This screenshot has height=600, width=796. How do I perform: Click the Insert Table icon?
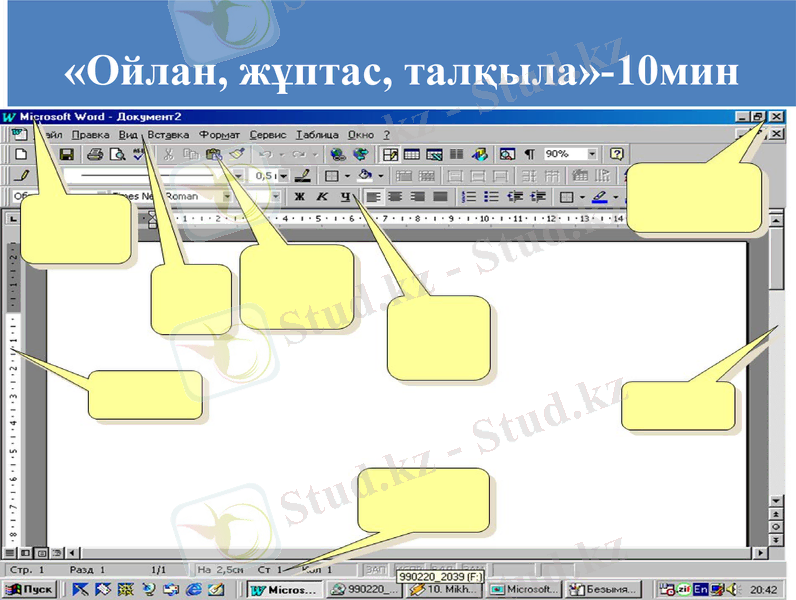tap(412, 154)
